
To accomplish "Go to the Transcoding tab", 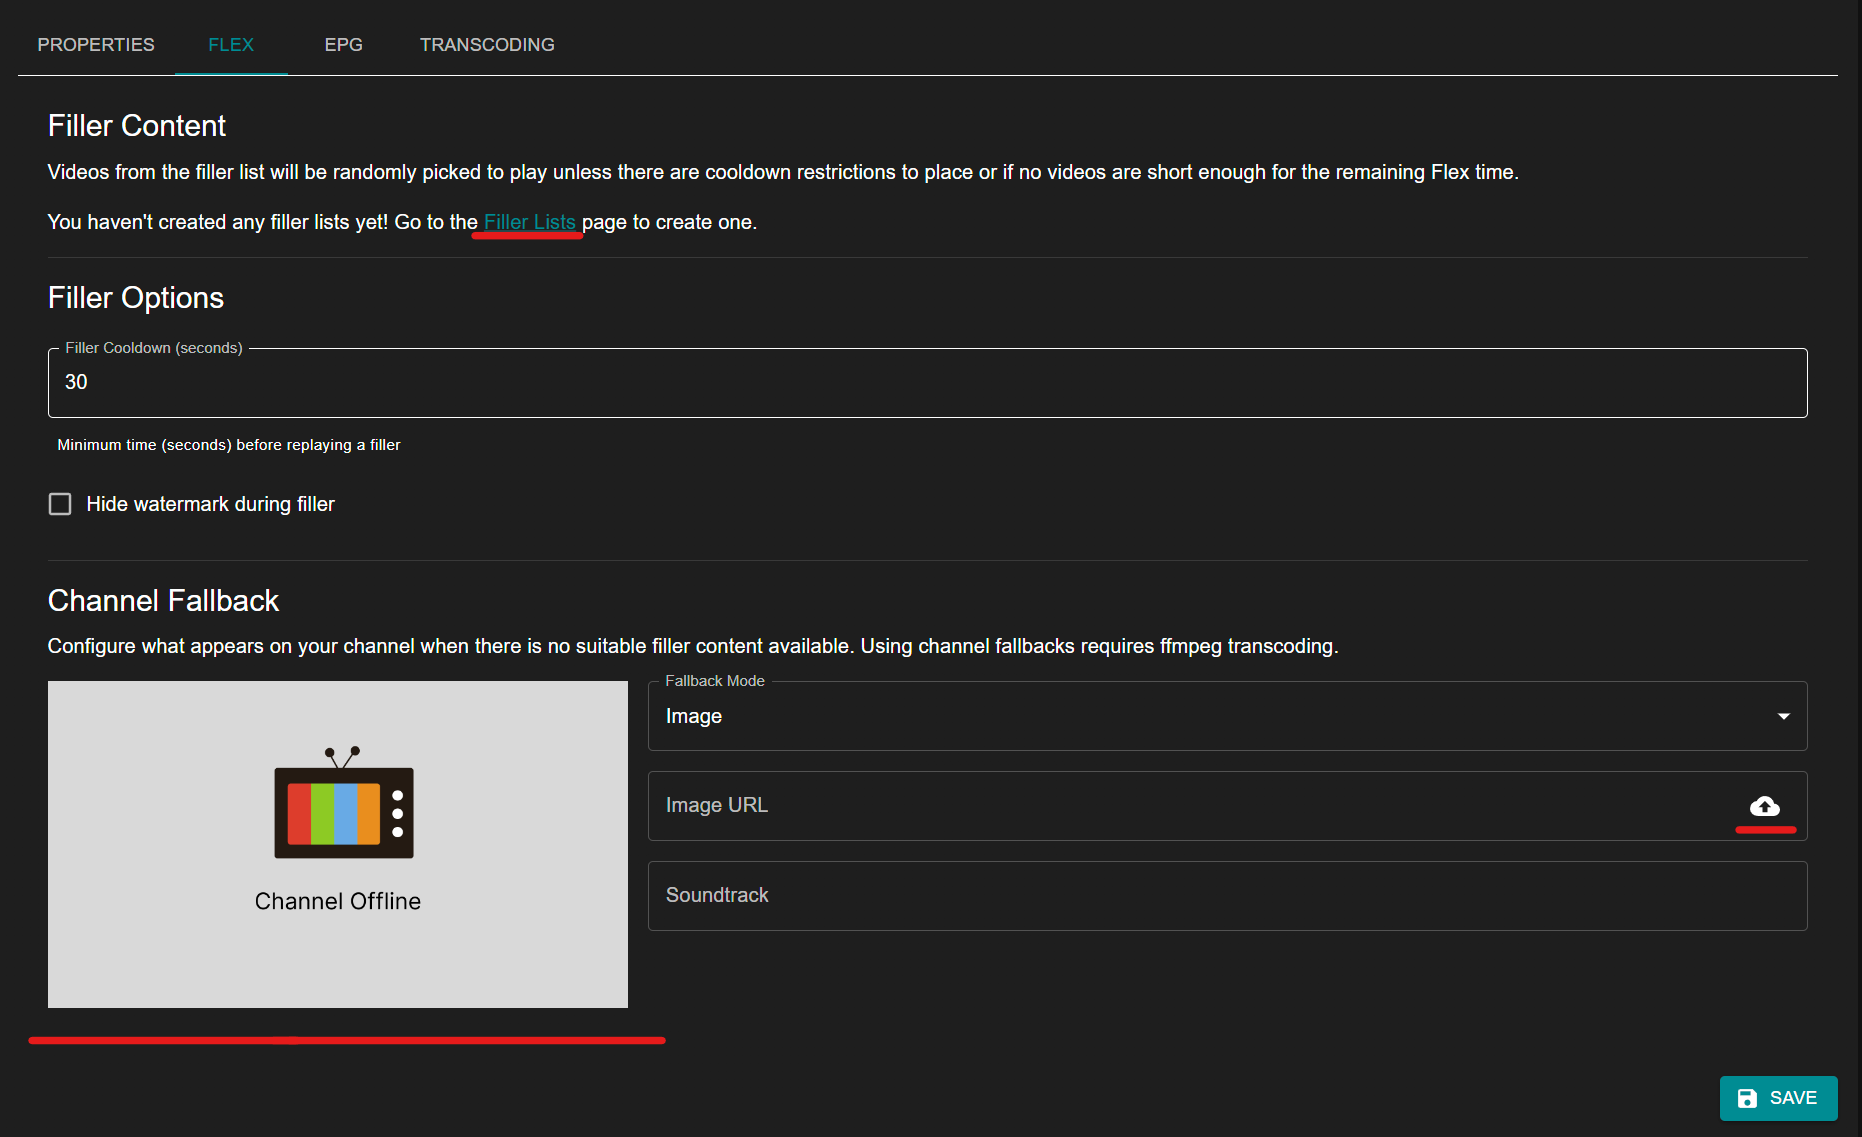I will coord(487,45).
